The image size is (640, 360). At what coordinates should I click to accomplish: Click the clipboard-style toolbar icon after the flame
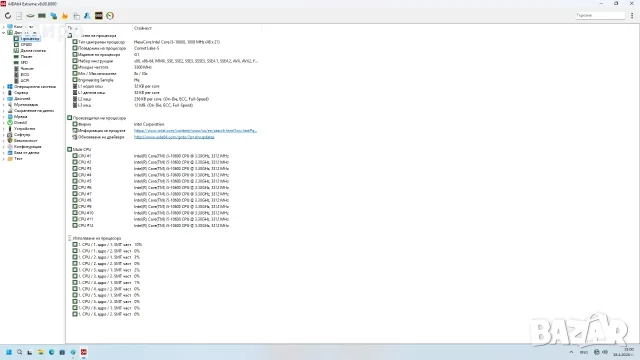click(x=76, y=16)
